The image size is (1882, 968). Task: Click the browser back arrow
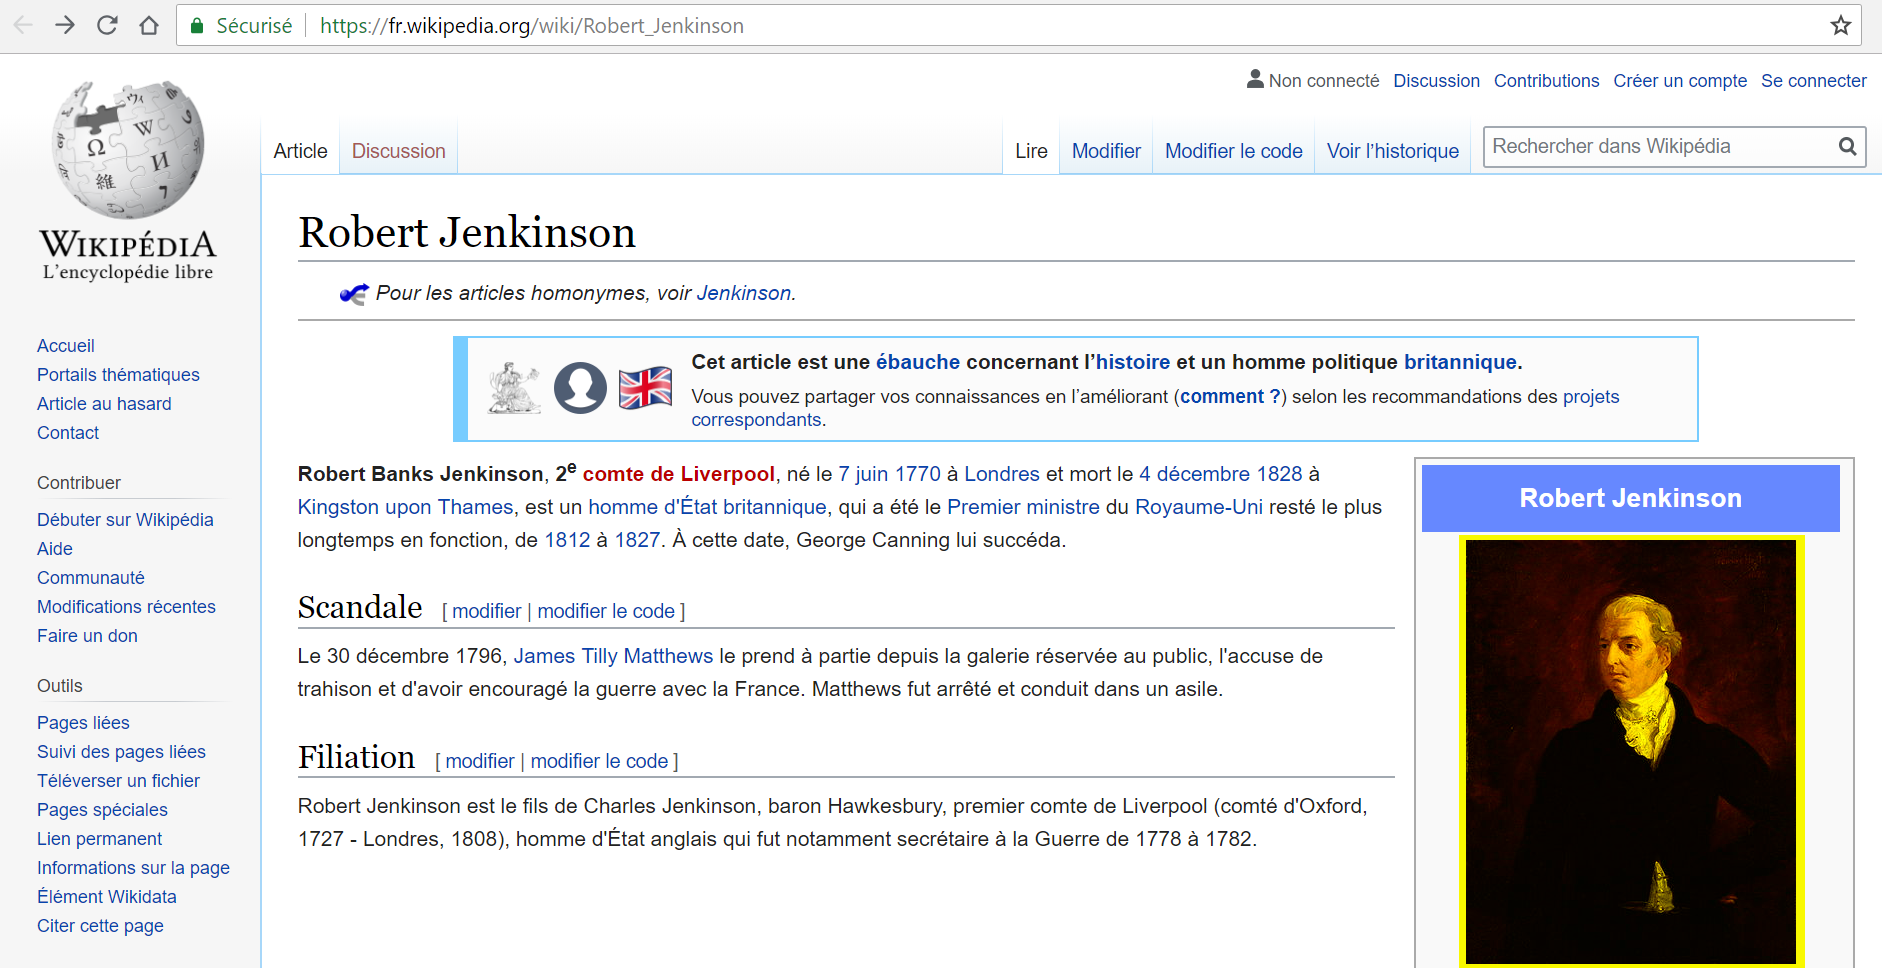pos(23,25)
